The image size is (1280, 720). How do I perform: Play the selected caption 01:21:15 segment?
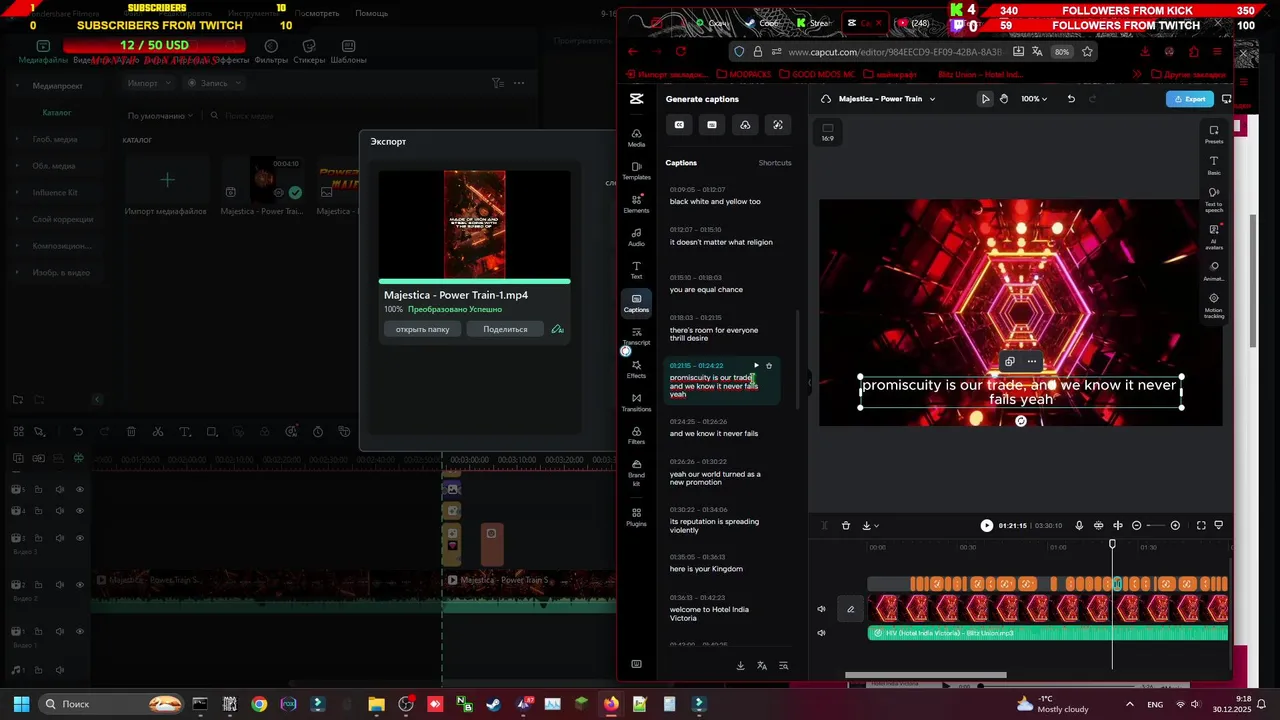pyautogui.click(x=756, y=366)
